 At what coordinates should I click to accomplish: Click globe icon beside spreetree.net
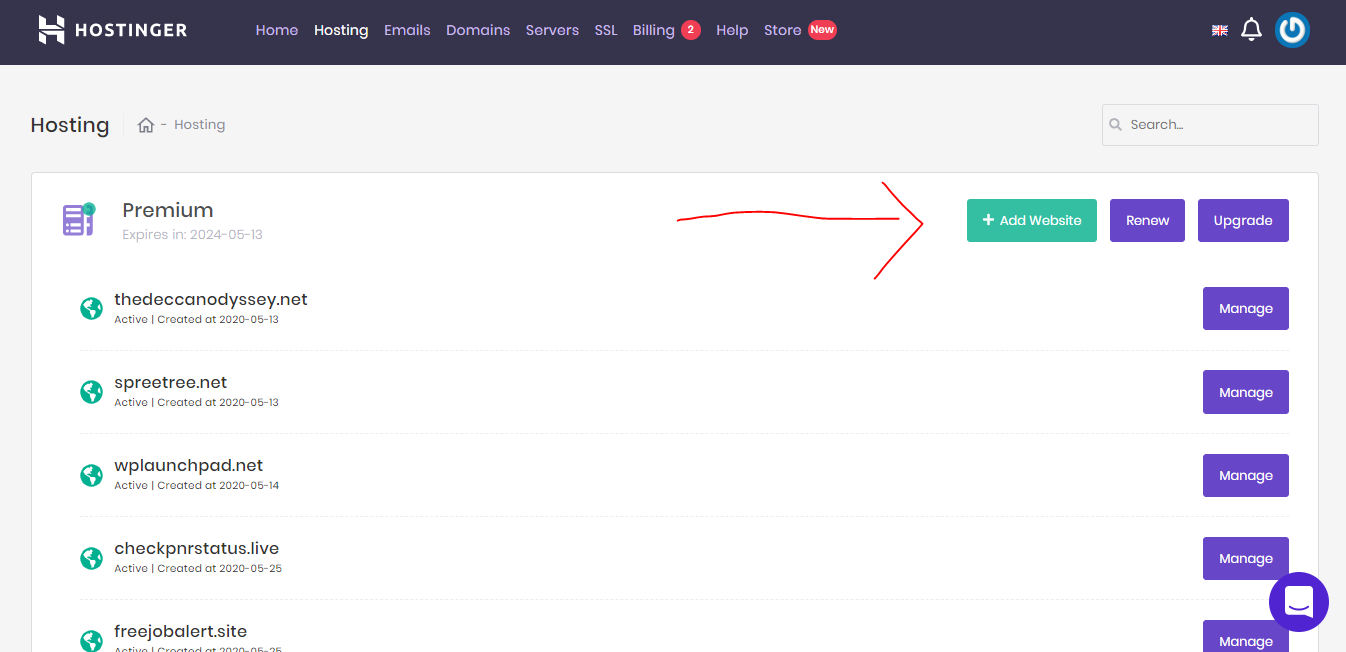(x=92, y=391)
